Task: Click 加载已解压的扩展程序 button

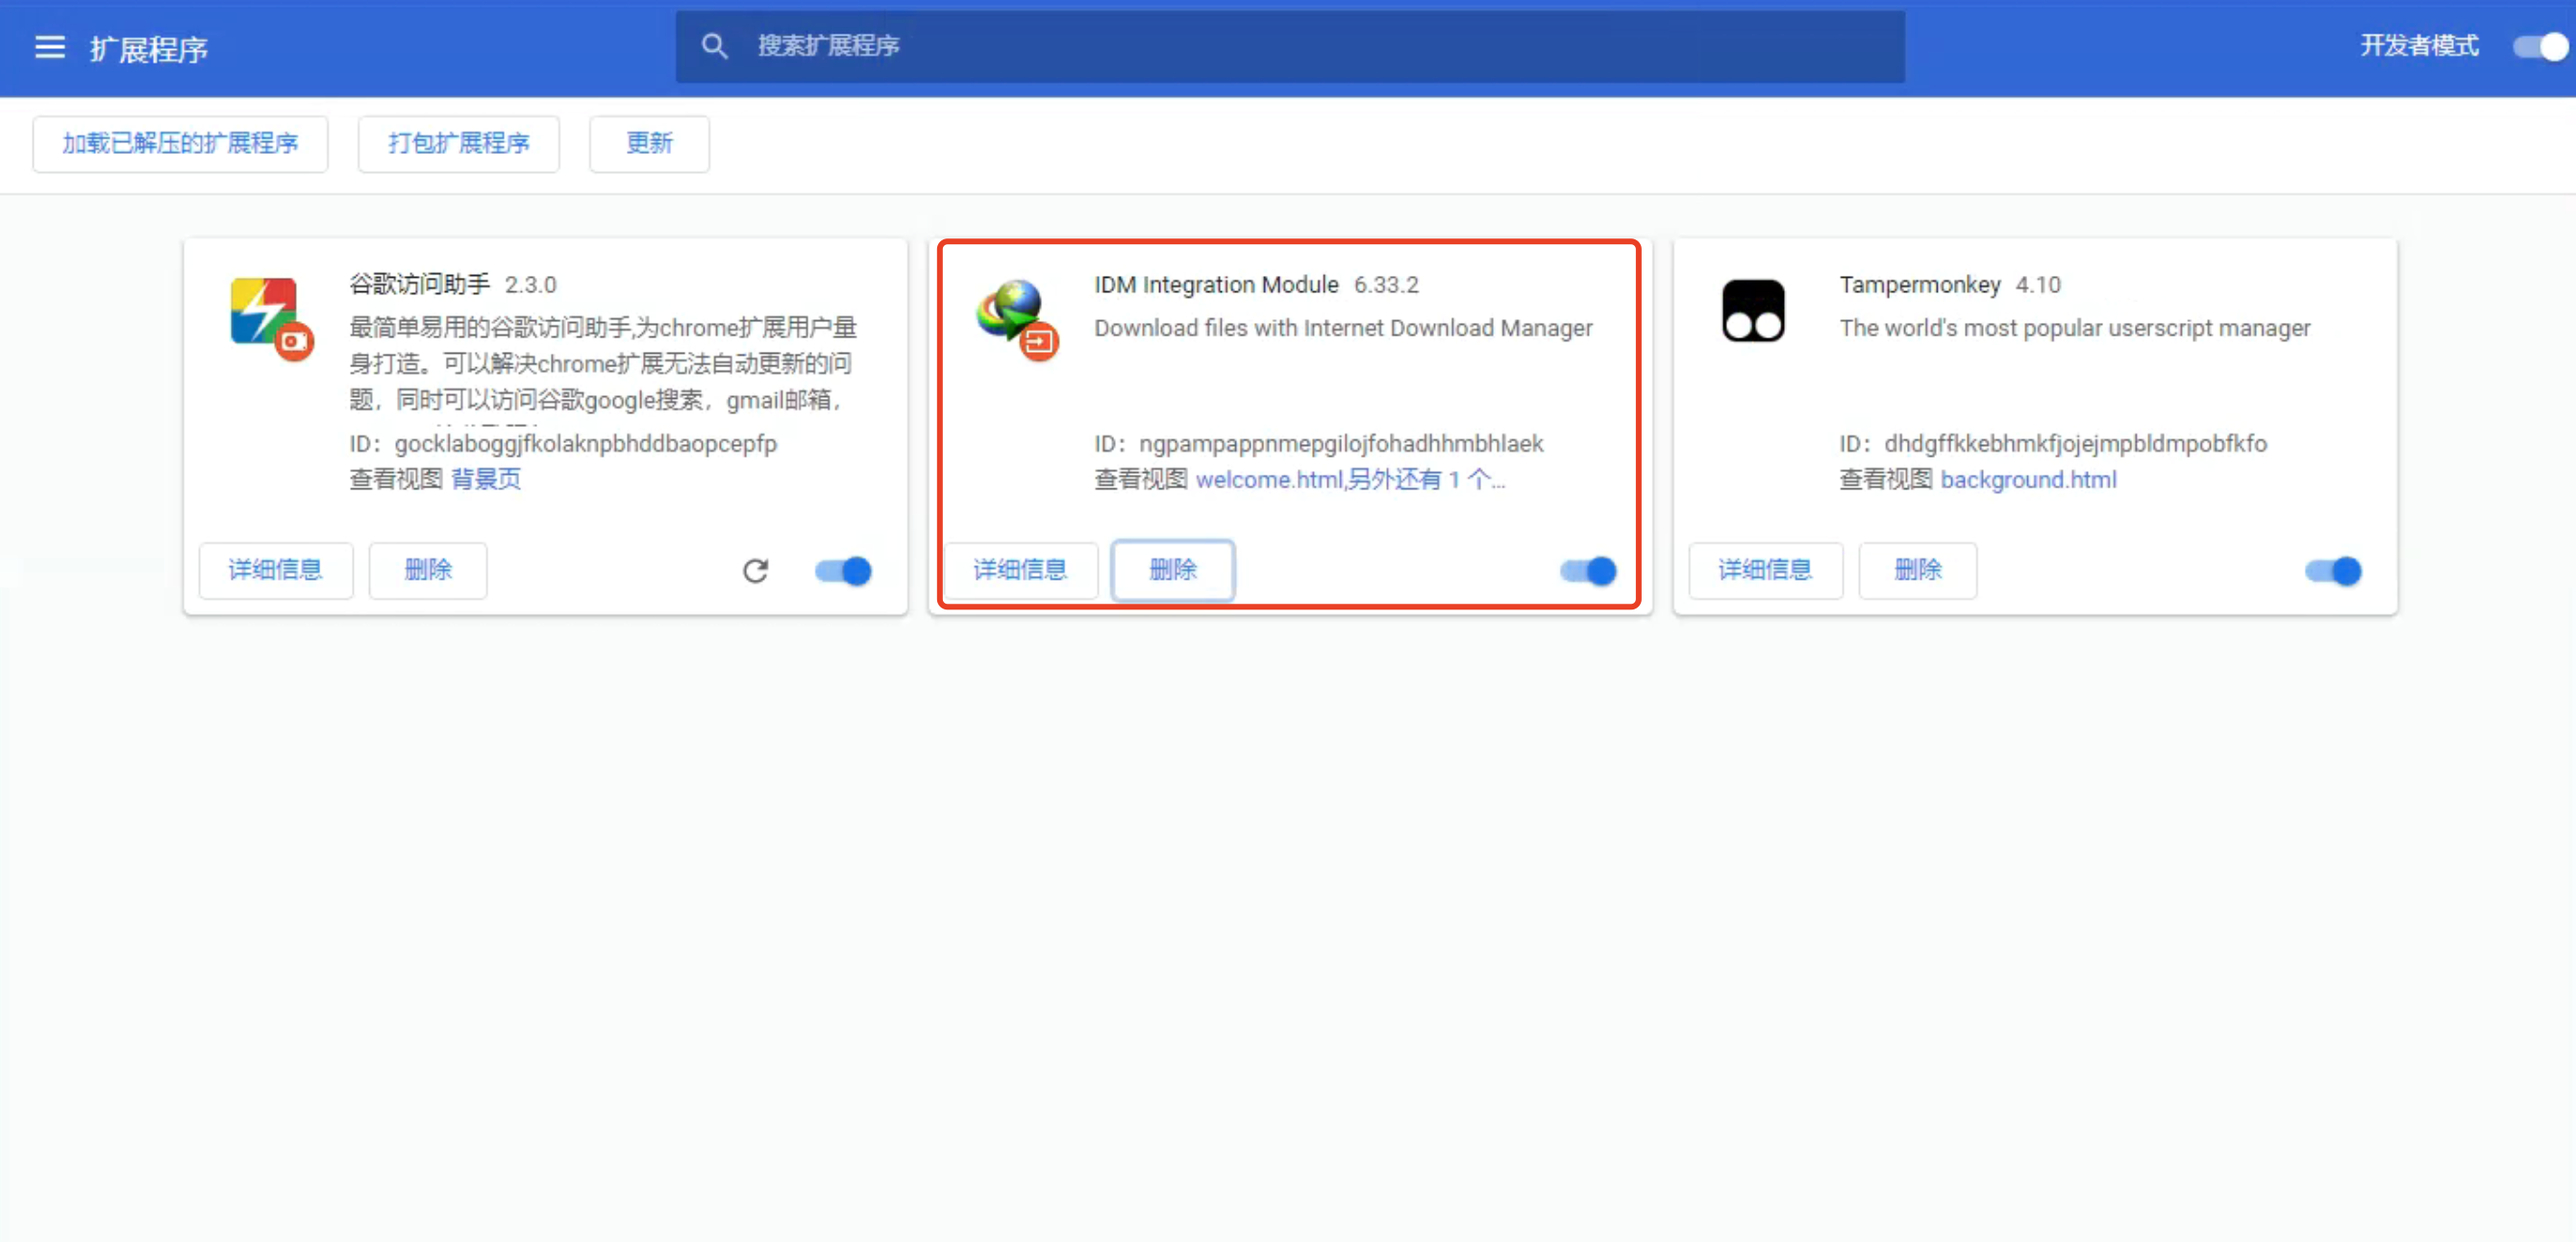Action: tap(180, 144)
